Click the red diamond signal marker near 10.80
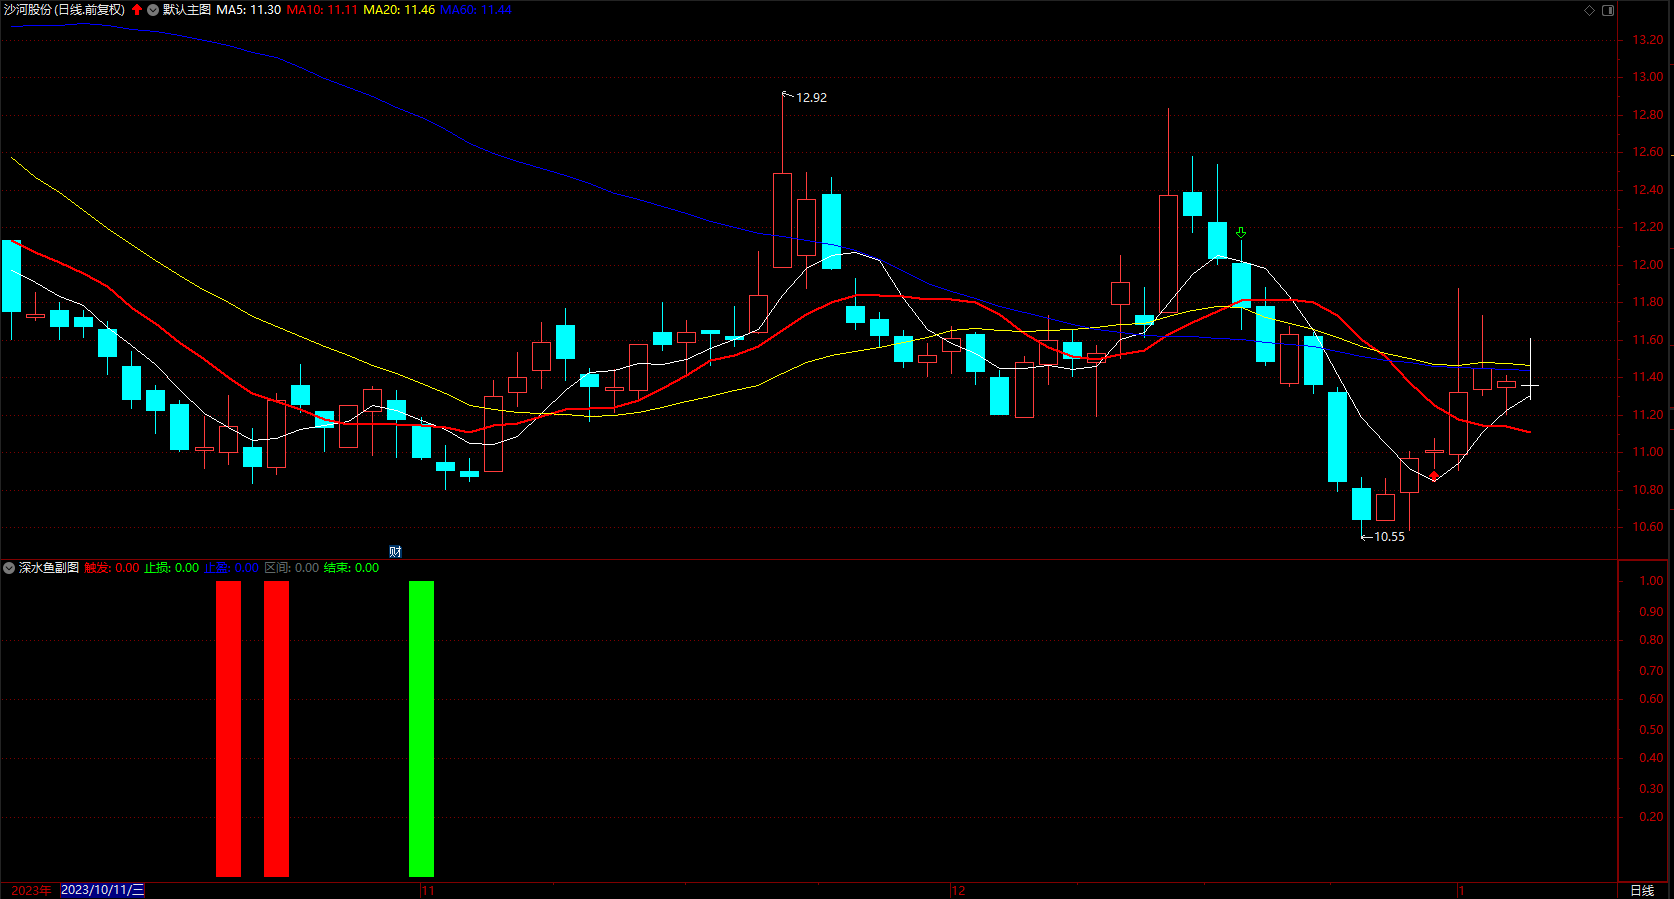 [x=1434, y=476]
